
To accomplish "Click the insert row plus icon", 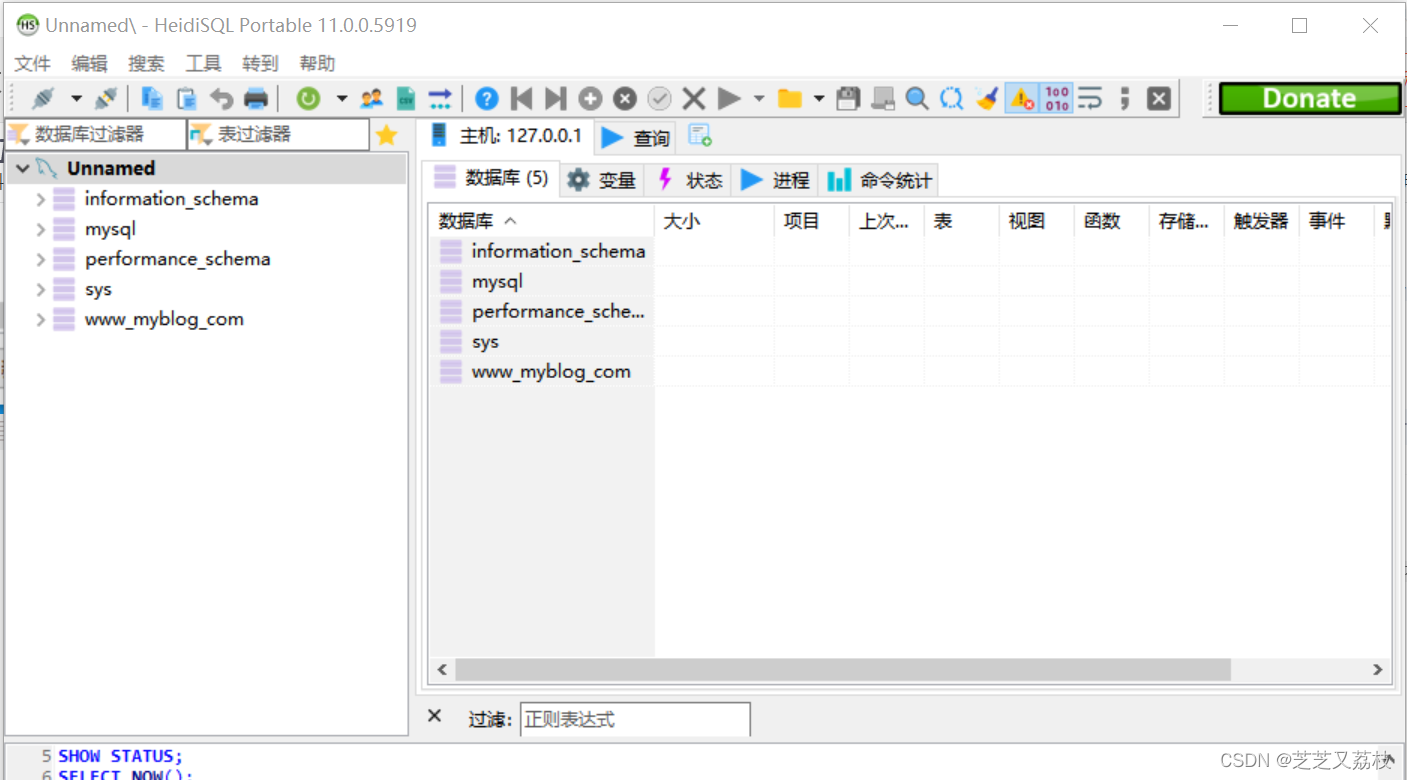I will (590, 98).
